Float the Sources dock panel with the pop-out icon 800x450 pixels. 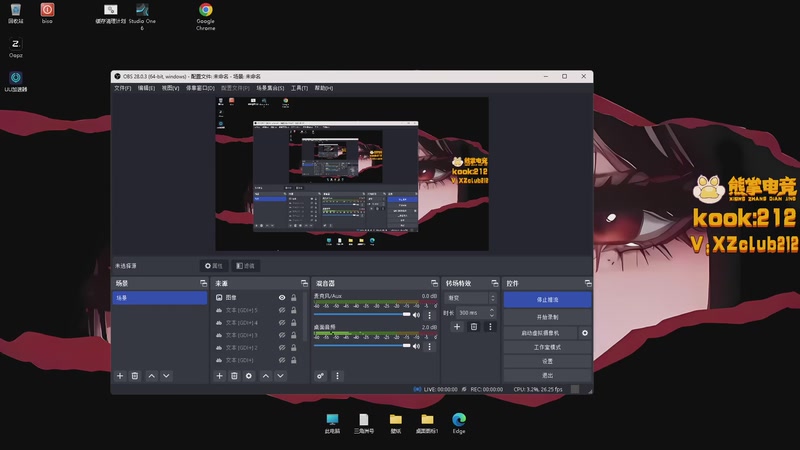pos(305,283)
